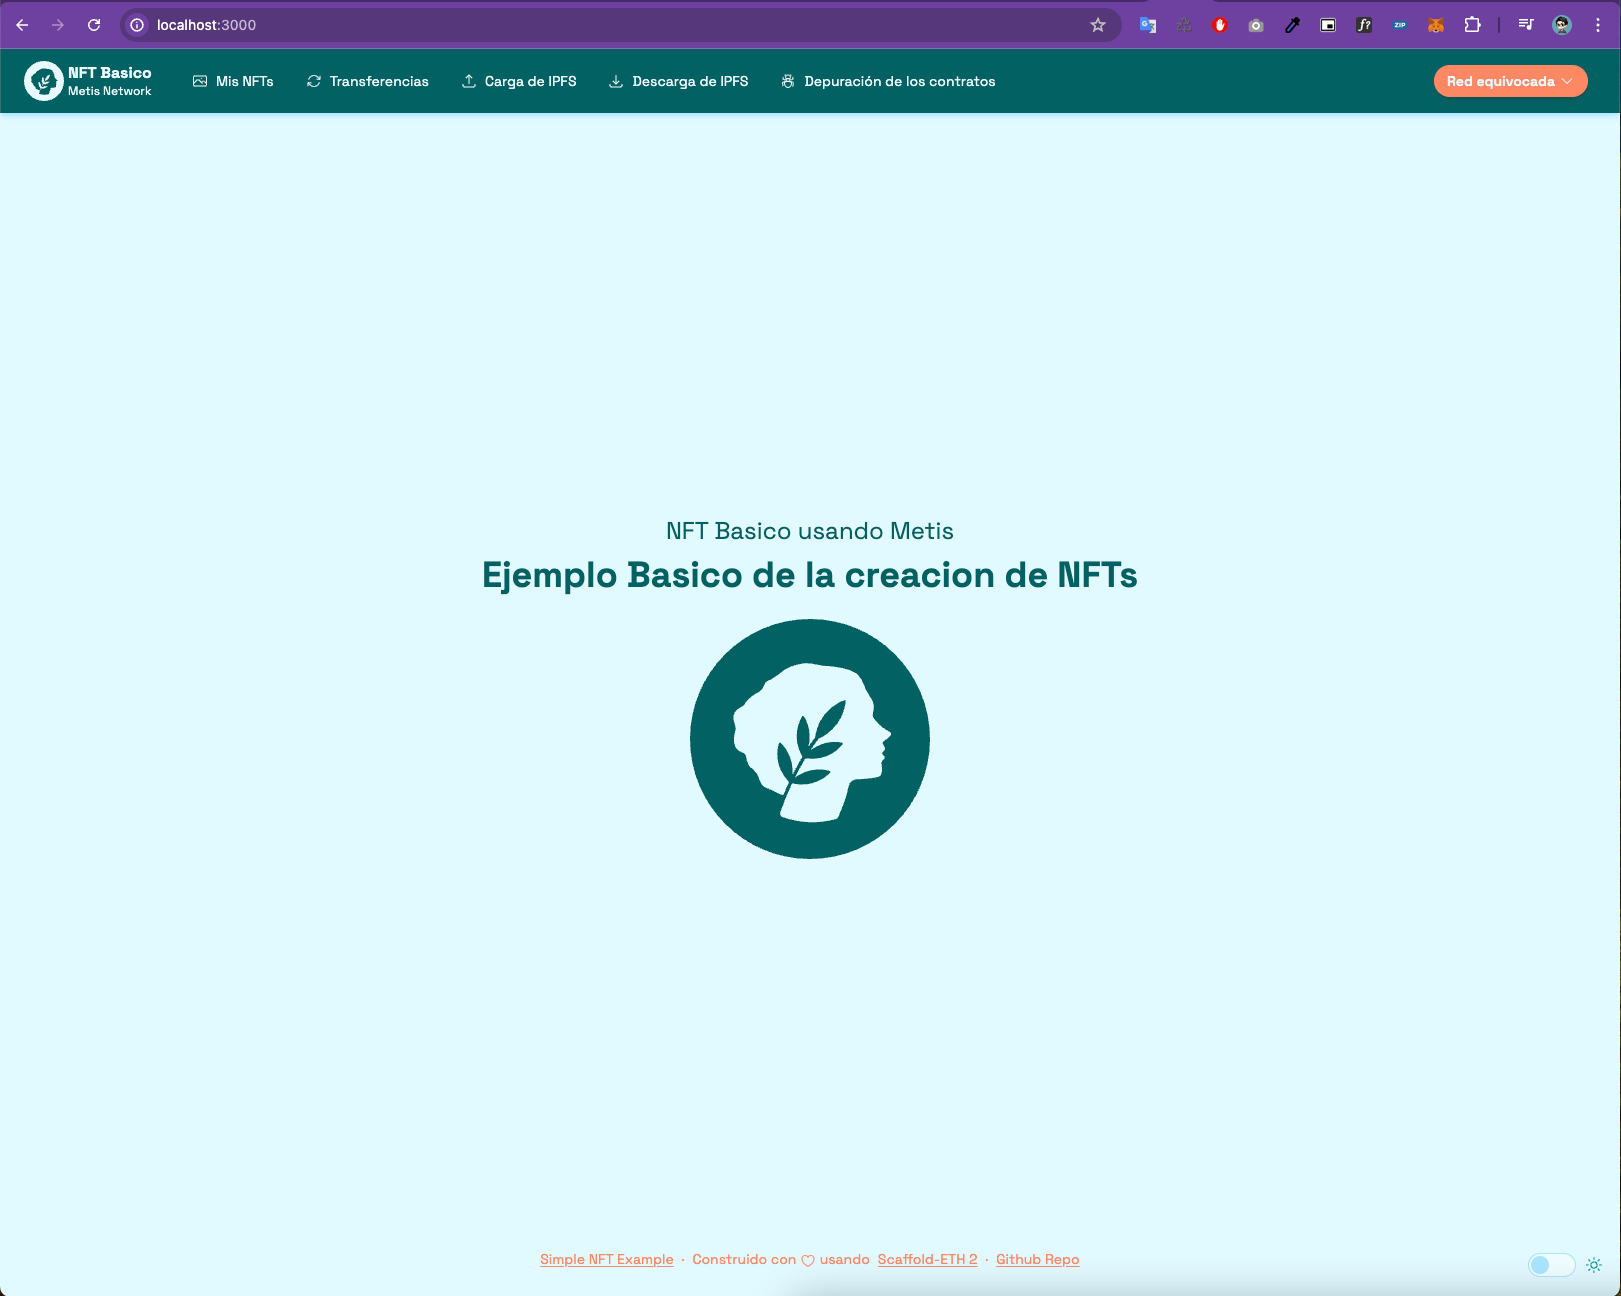Click the localhost:3000 address bar
Image resolution: width=1621 pixels, height=1296 pixels.
(x=620, y=25)
